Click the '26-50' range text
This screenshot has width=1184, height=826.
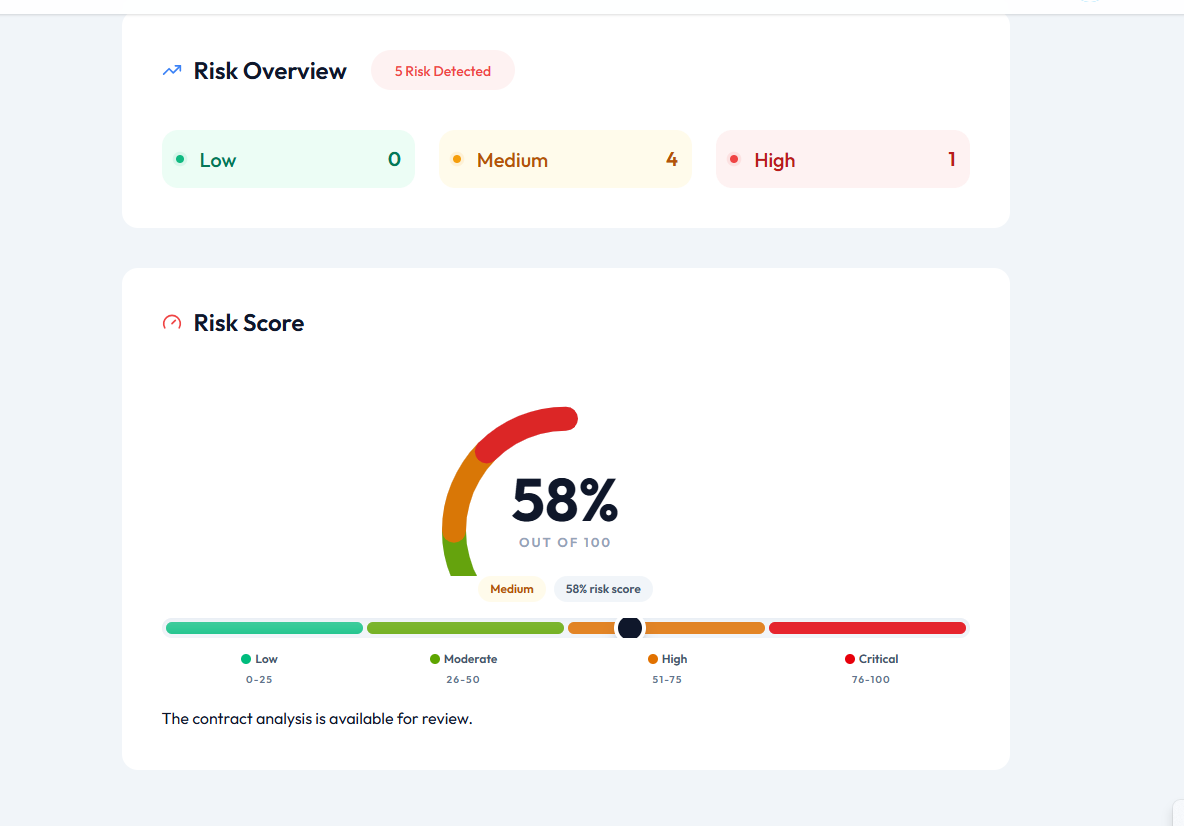[463, 680]
